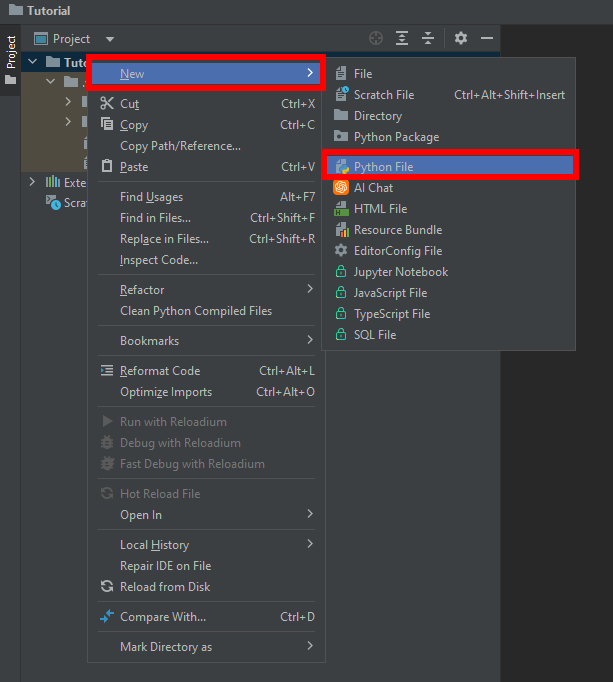Viewport: 613px width, 682px height.
Task: Hide the Project panel with the minus icon
Action: (x=487, y=38)
